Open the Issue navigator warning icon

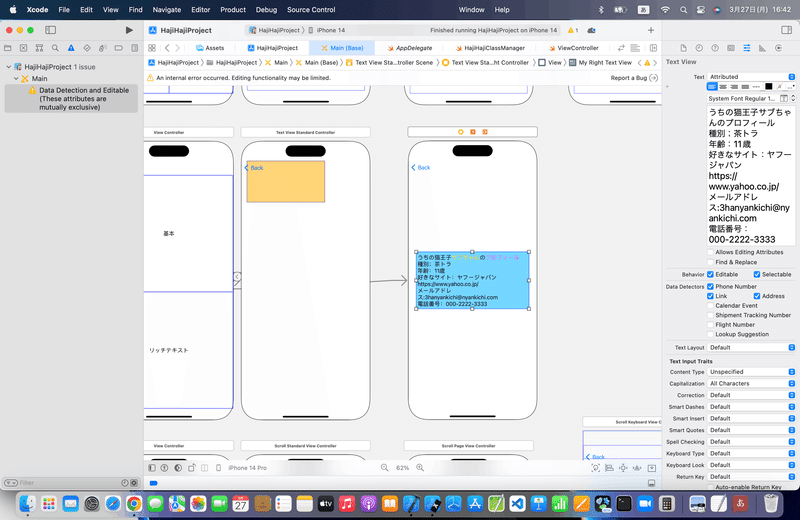pos(71,48)
